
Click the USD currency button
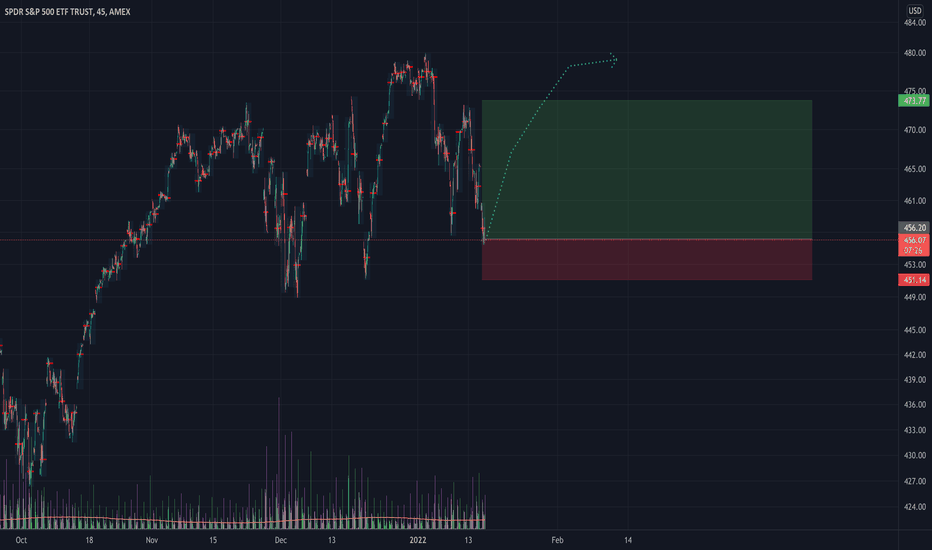pyautogui.click(x=915, y=10)
